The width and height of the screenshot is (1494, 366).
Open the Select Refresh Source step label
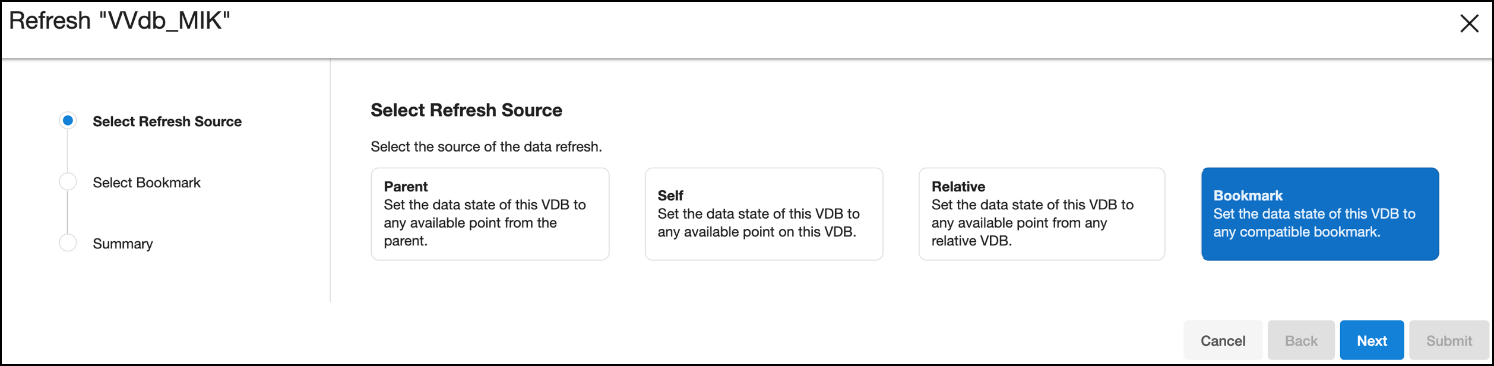(167, 121)
